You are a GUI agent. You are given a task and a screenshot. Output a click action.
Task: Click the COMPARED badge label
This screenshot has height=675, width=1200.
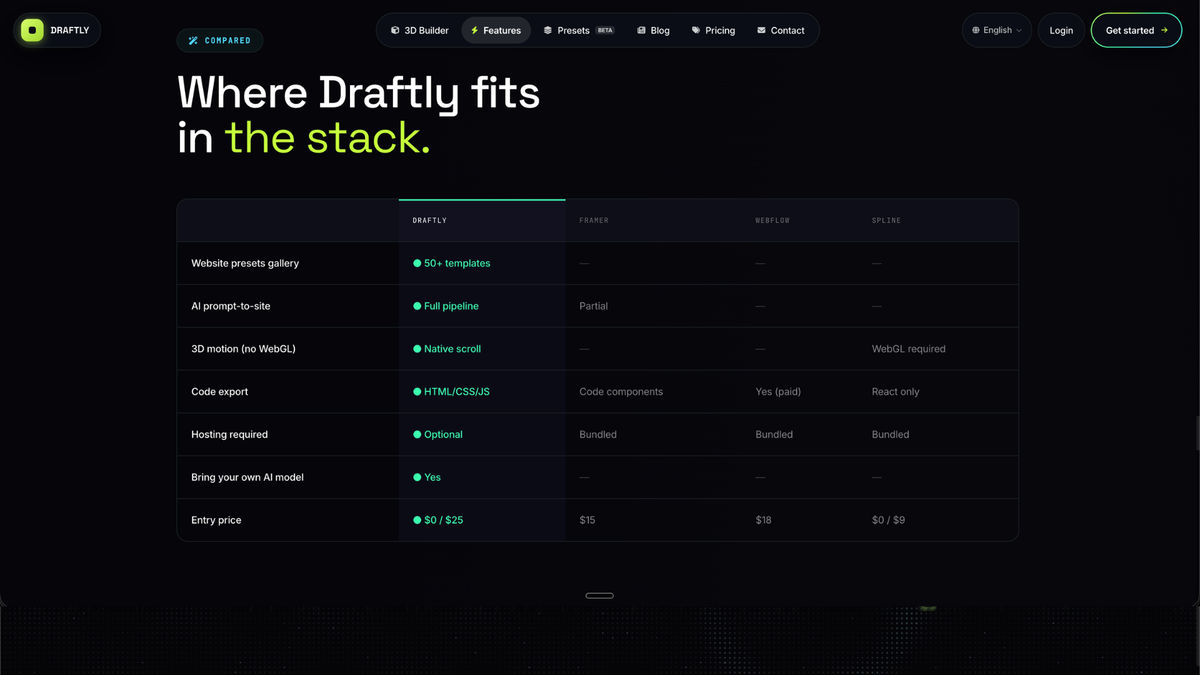[228, 41]
